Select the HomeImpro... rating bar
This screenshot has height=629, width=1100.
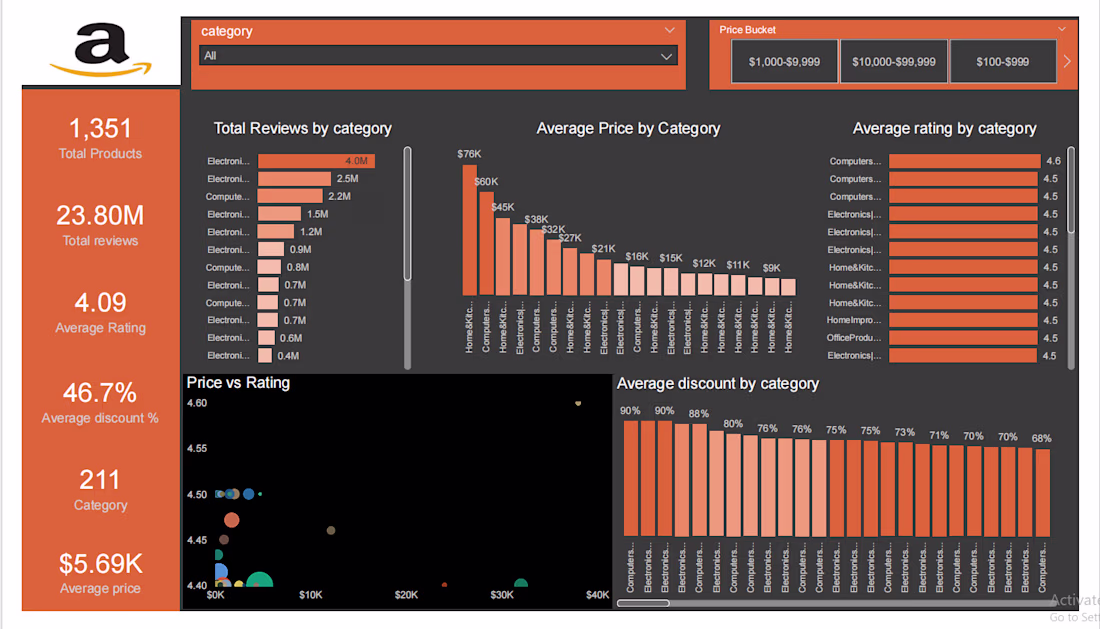point(963,320)
